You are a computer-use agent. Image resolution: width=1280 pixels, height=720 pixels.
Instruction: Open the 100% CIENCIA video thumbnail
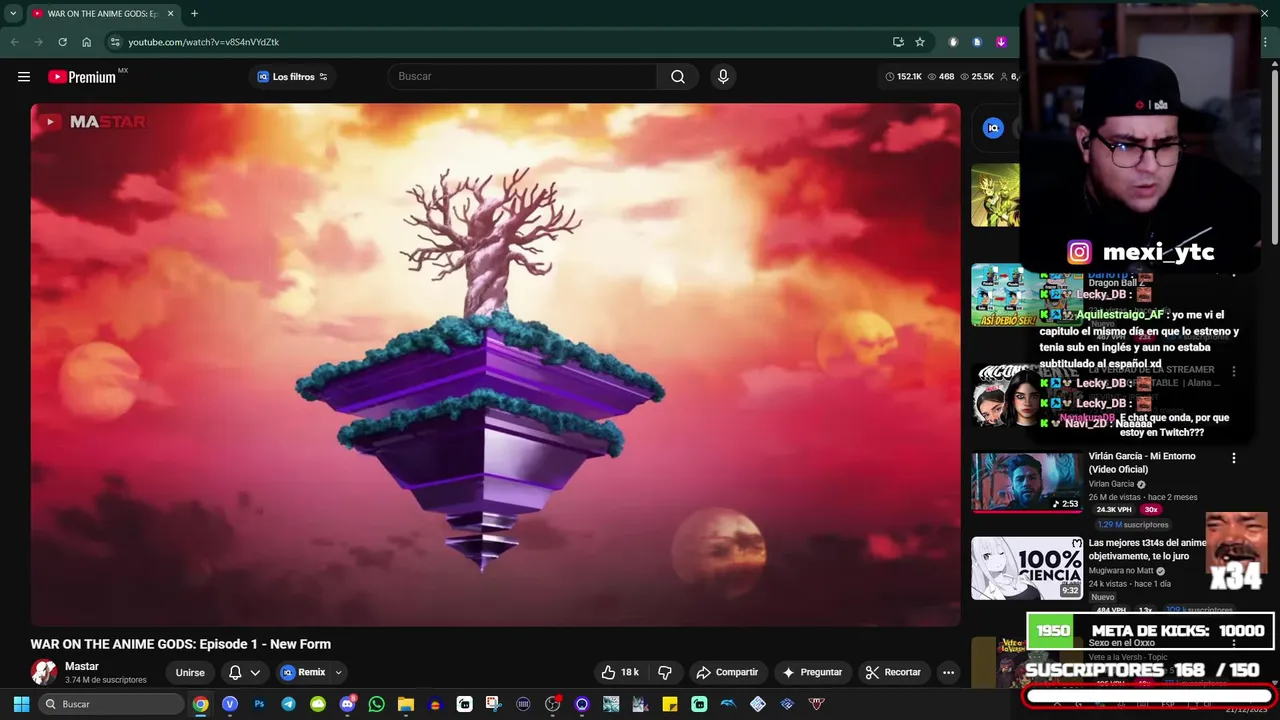pyautogui.click(x=1026, y=568)
